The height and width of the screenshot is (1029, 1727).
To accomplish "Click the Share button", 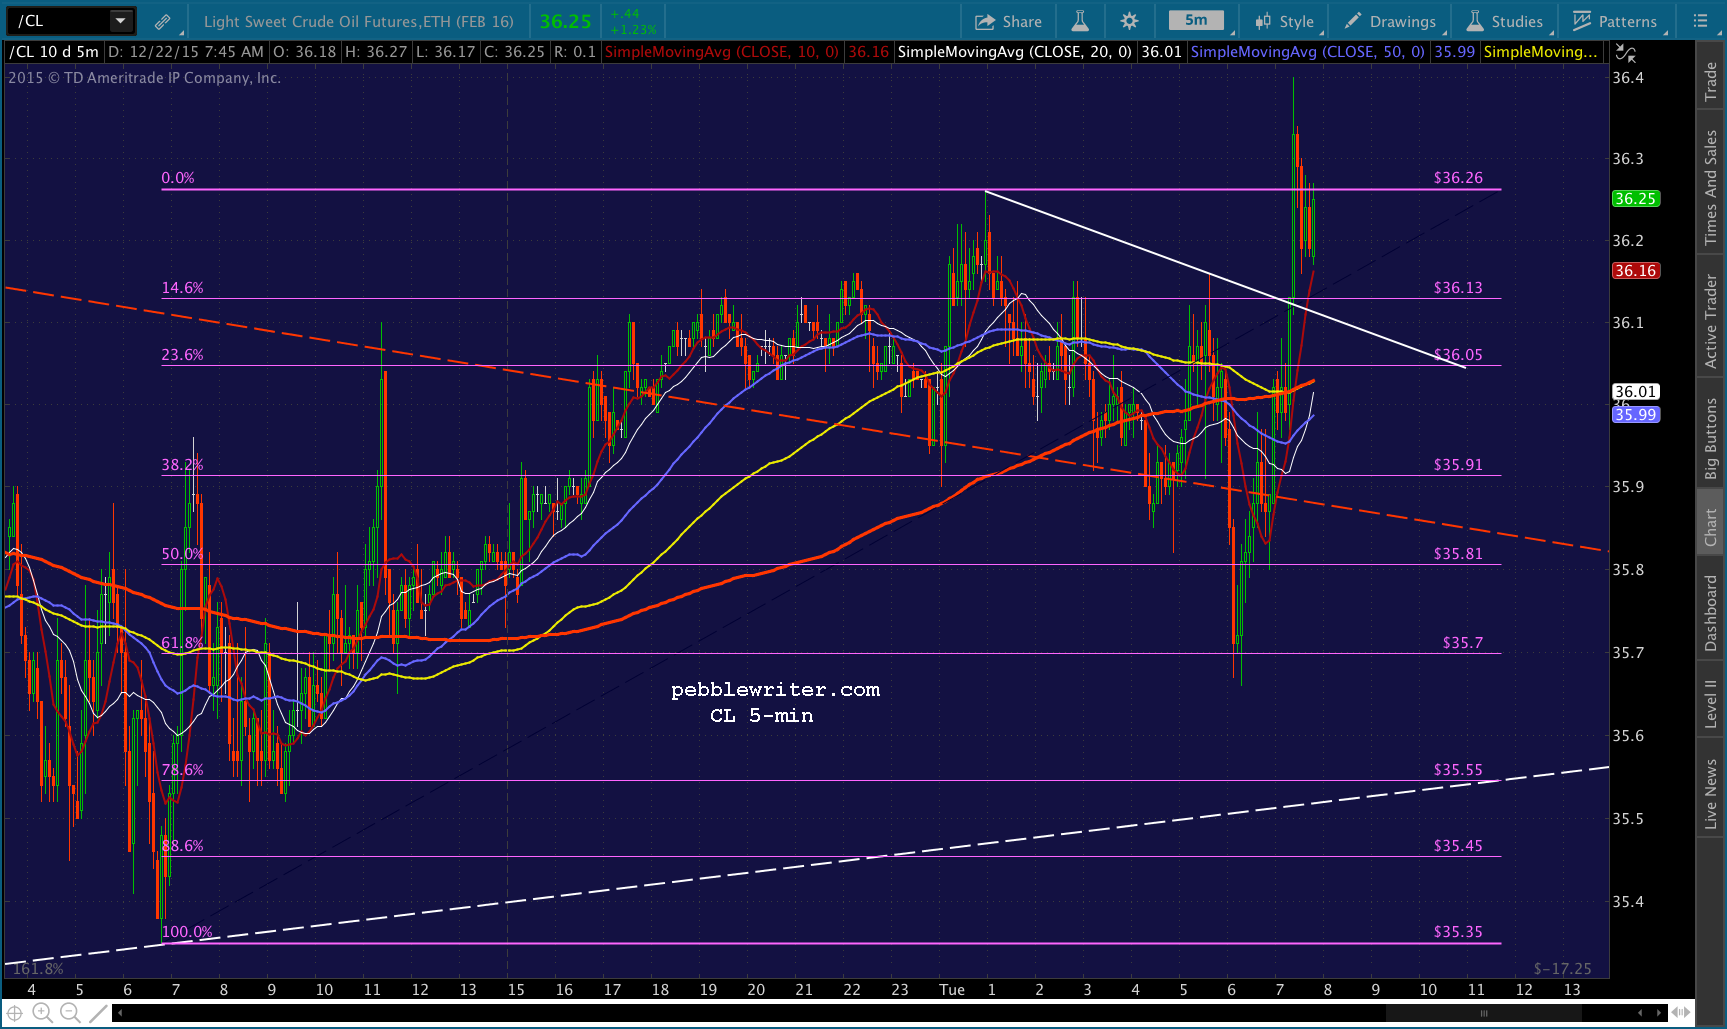I will click(x=1008, y=21).
